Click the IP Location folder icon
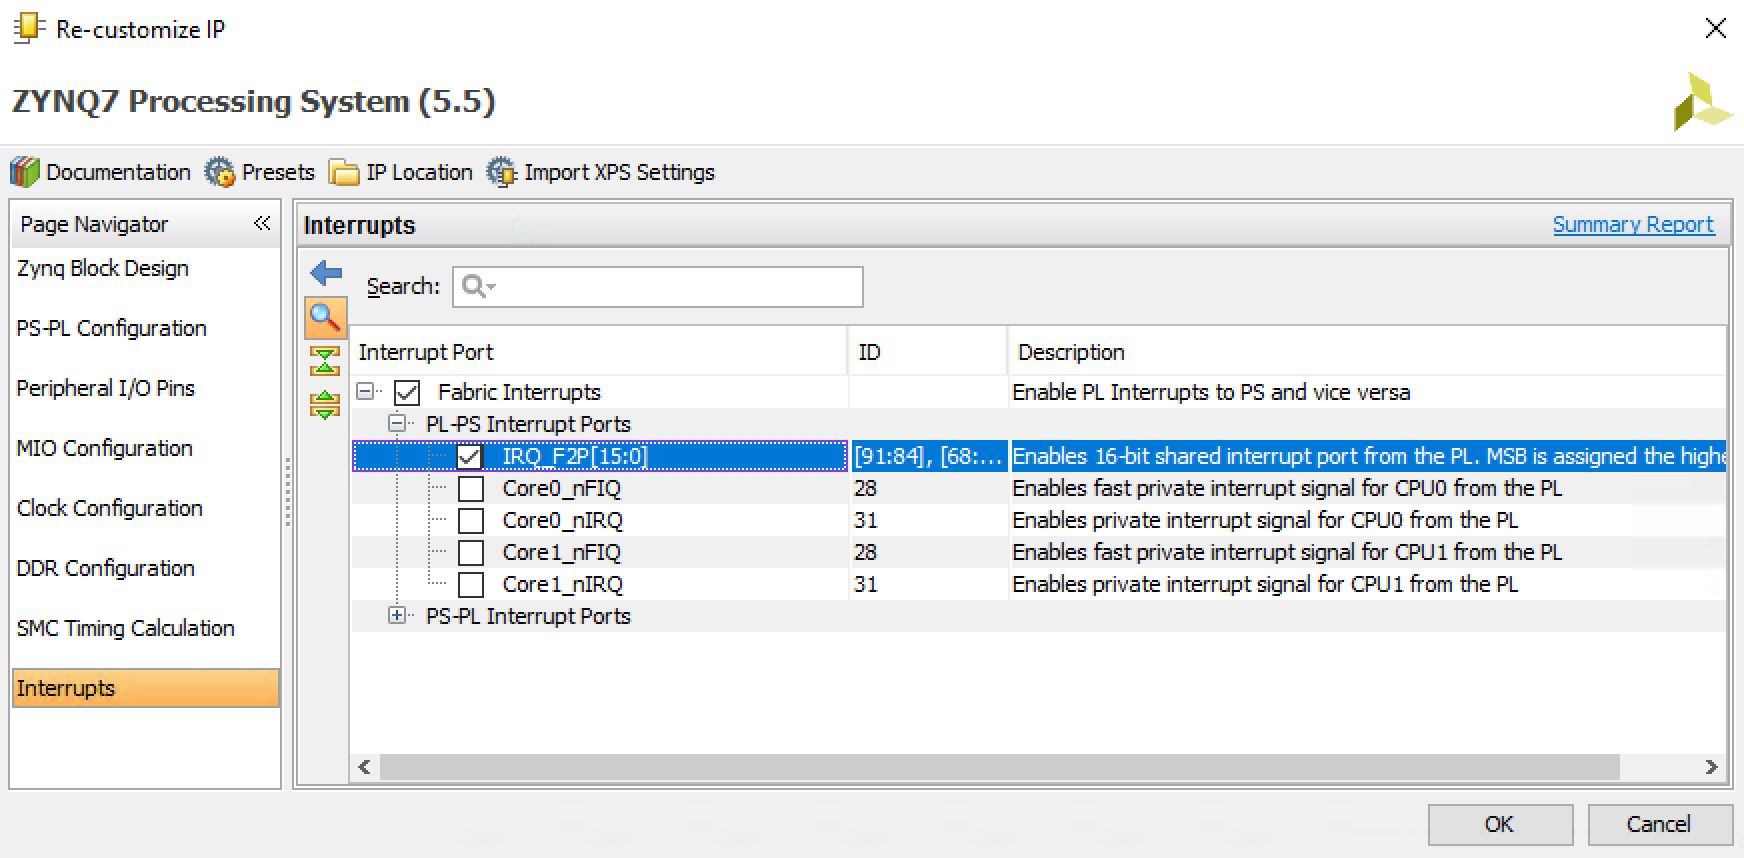Viewport: 1744px width, 858px height. coord(344,172)
